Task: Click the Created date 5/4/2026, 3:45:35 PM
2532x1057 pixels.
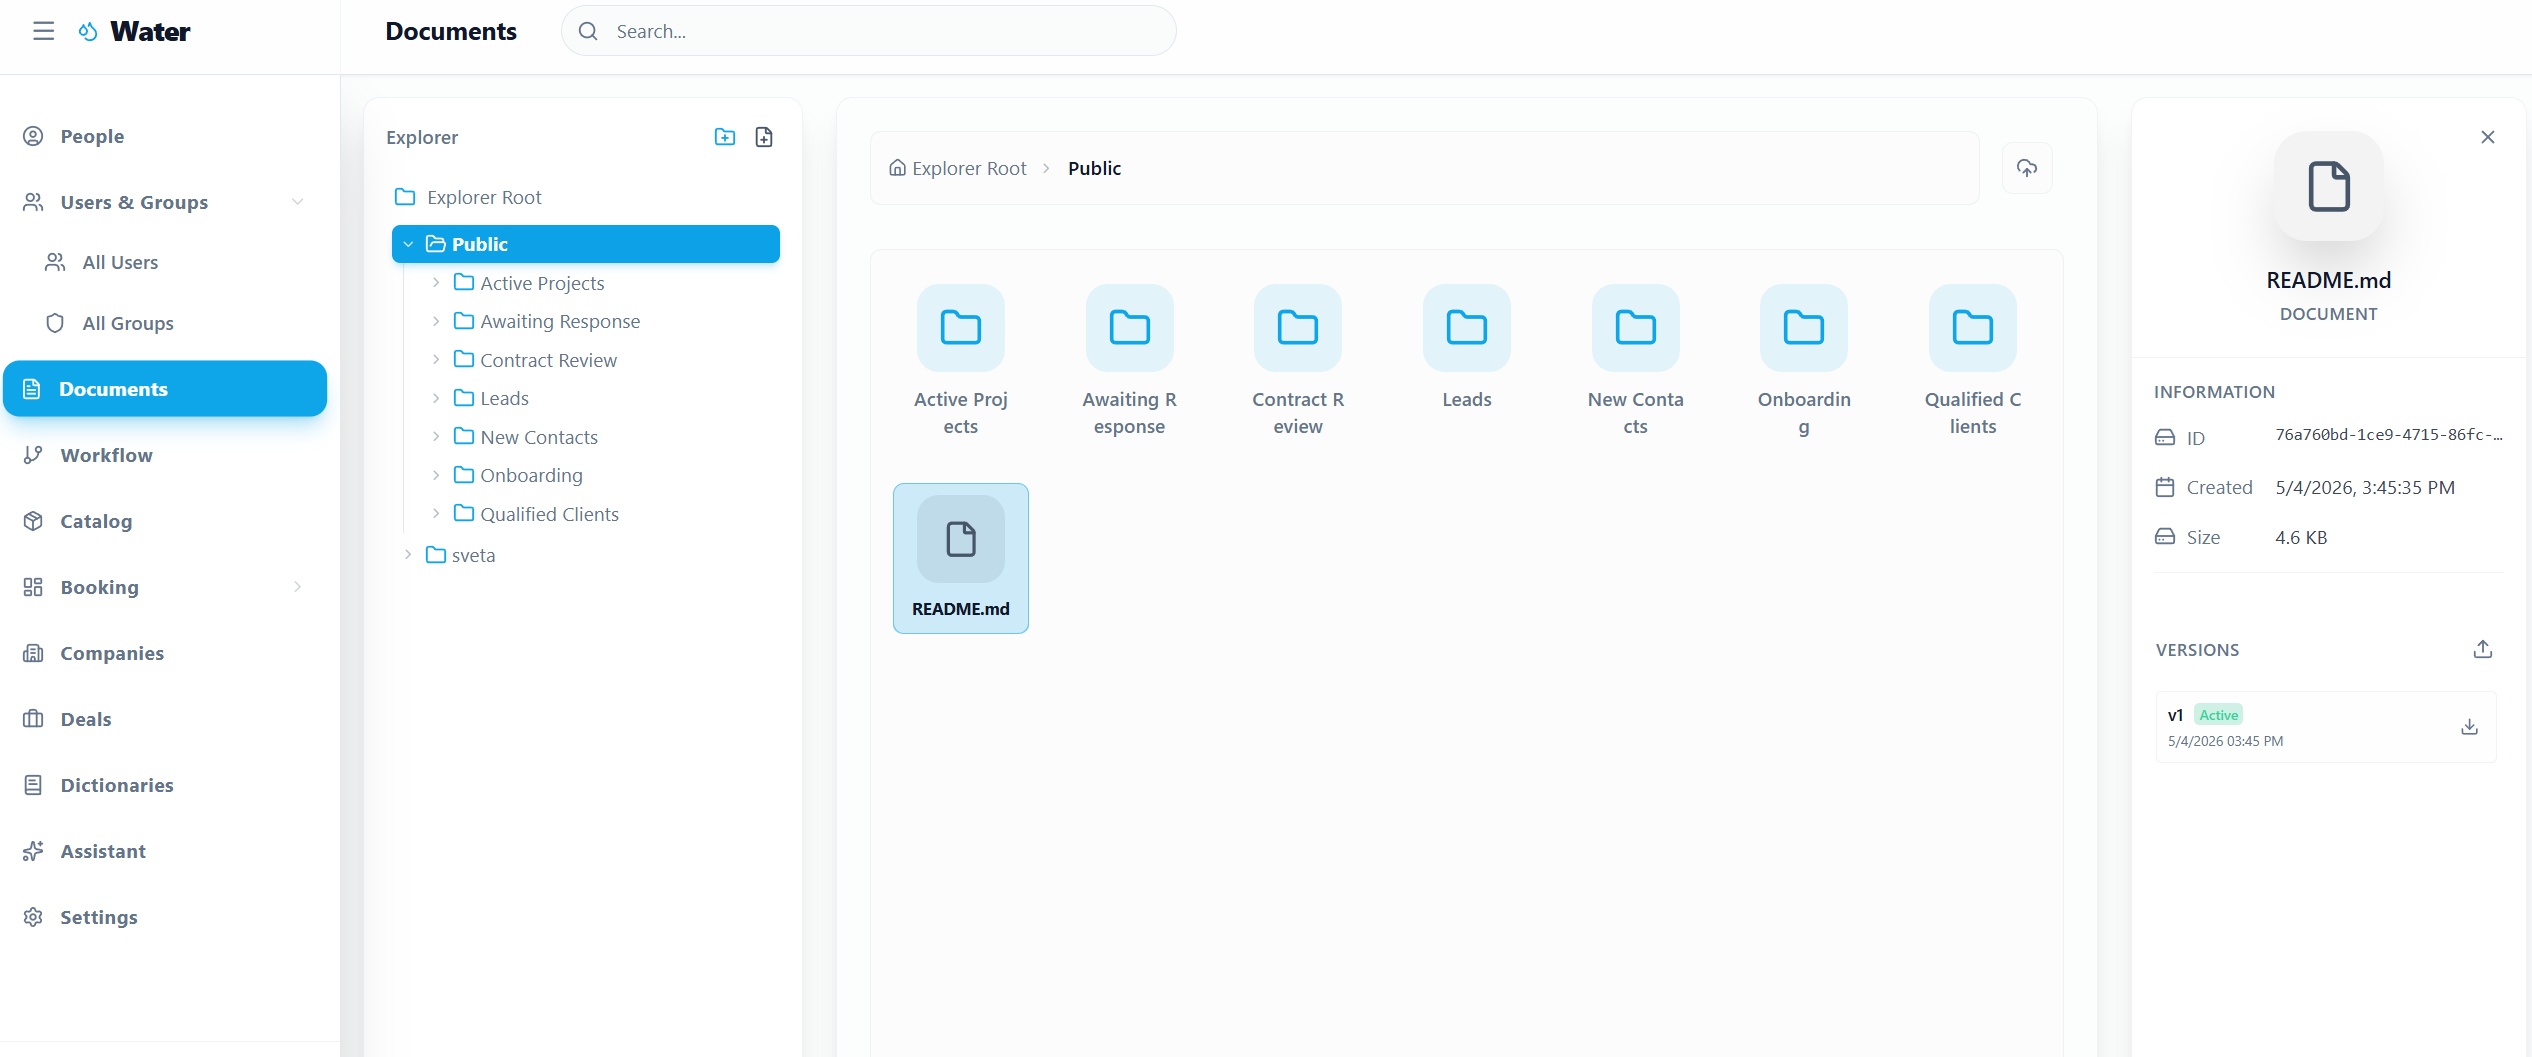Action: tap(2365, 487)
